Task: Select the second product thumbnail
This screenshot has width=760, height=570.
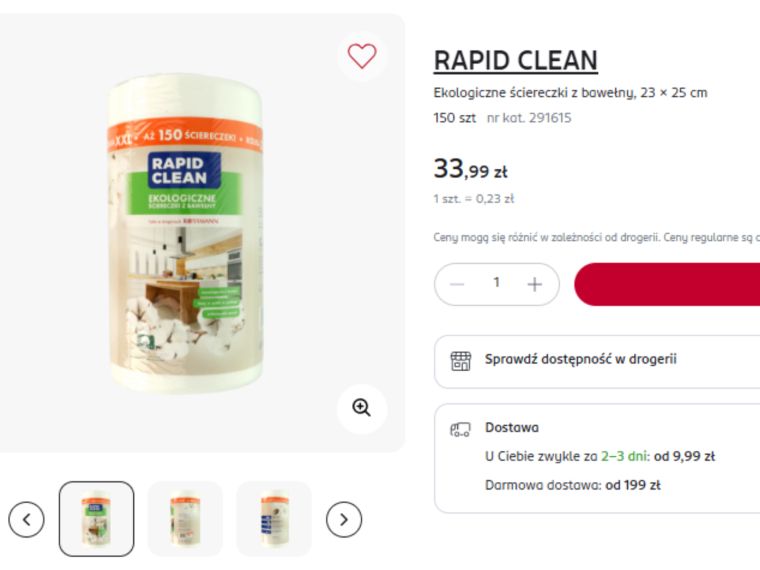Action: [x=185, y=519]
